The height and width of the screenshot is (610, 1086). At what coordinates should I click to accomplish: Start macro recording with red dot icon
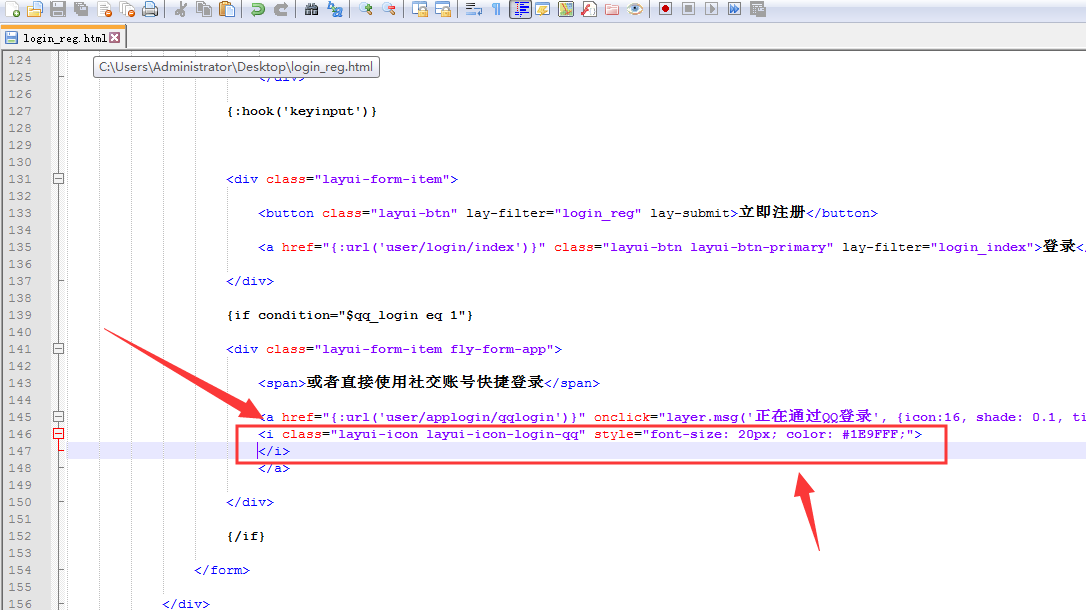[665, 10]
